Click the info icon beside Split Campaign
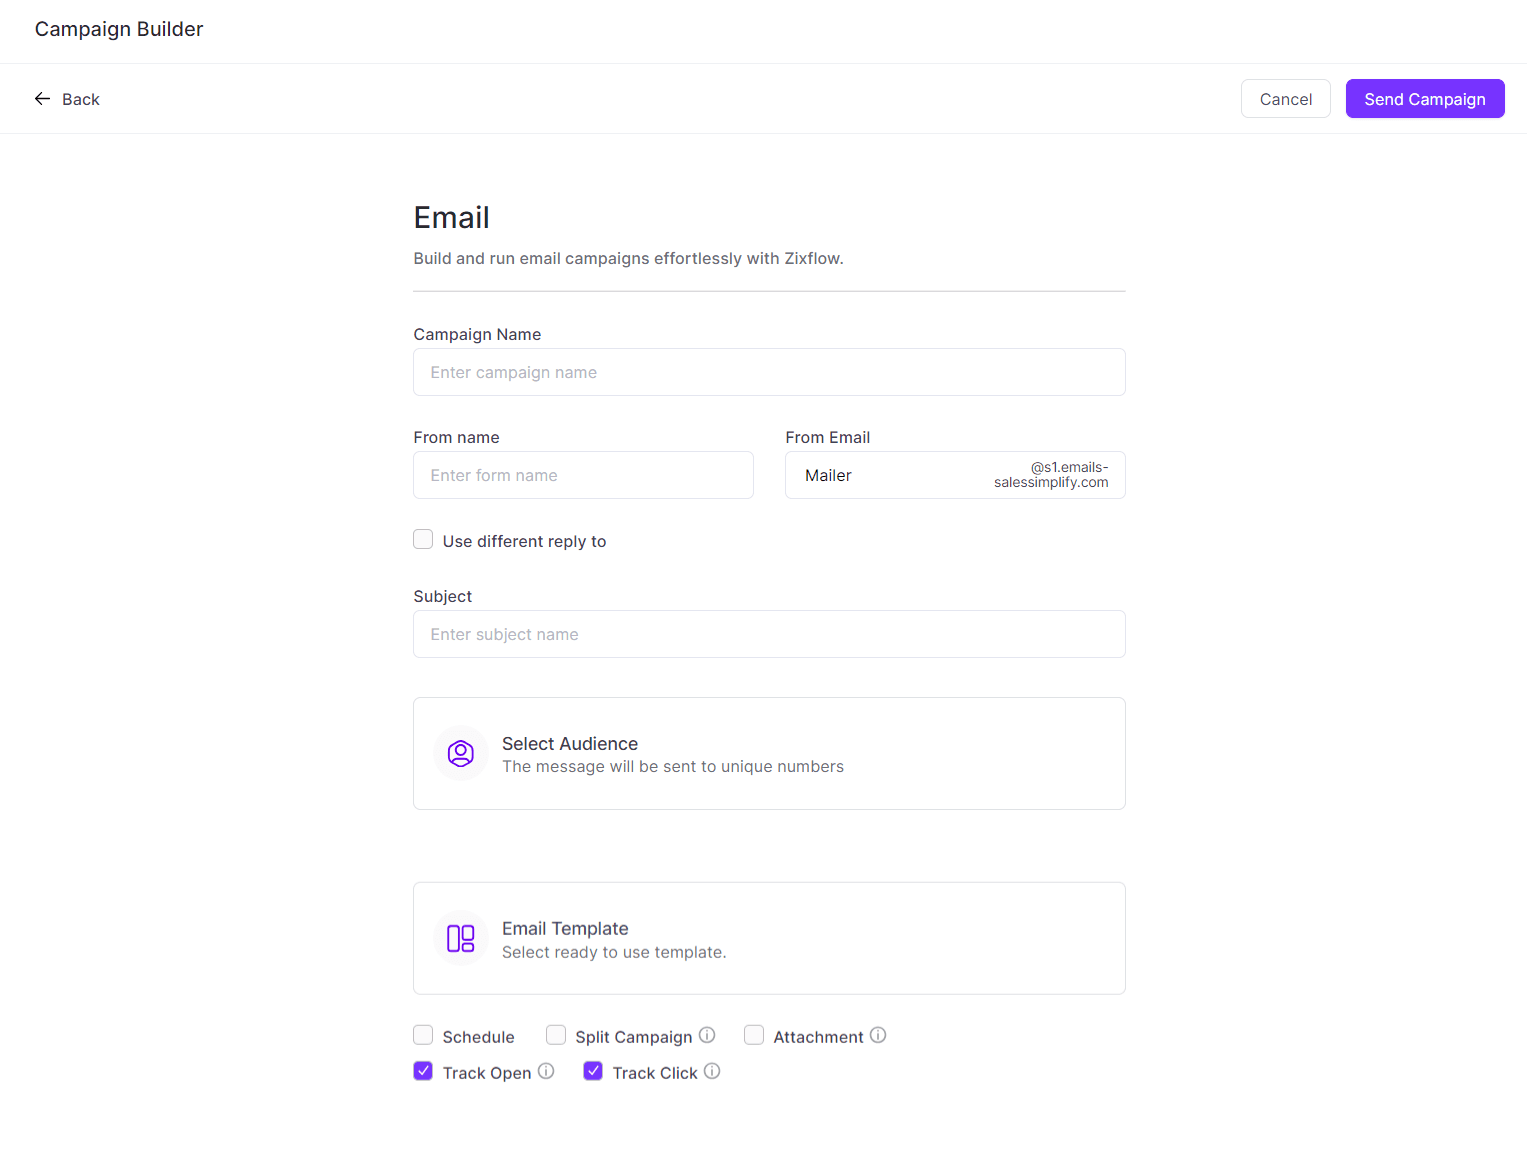The image size is (1527, 1156). coord(707,1035)
